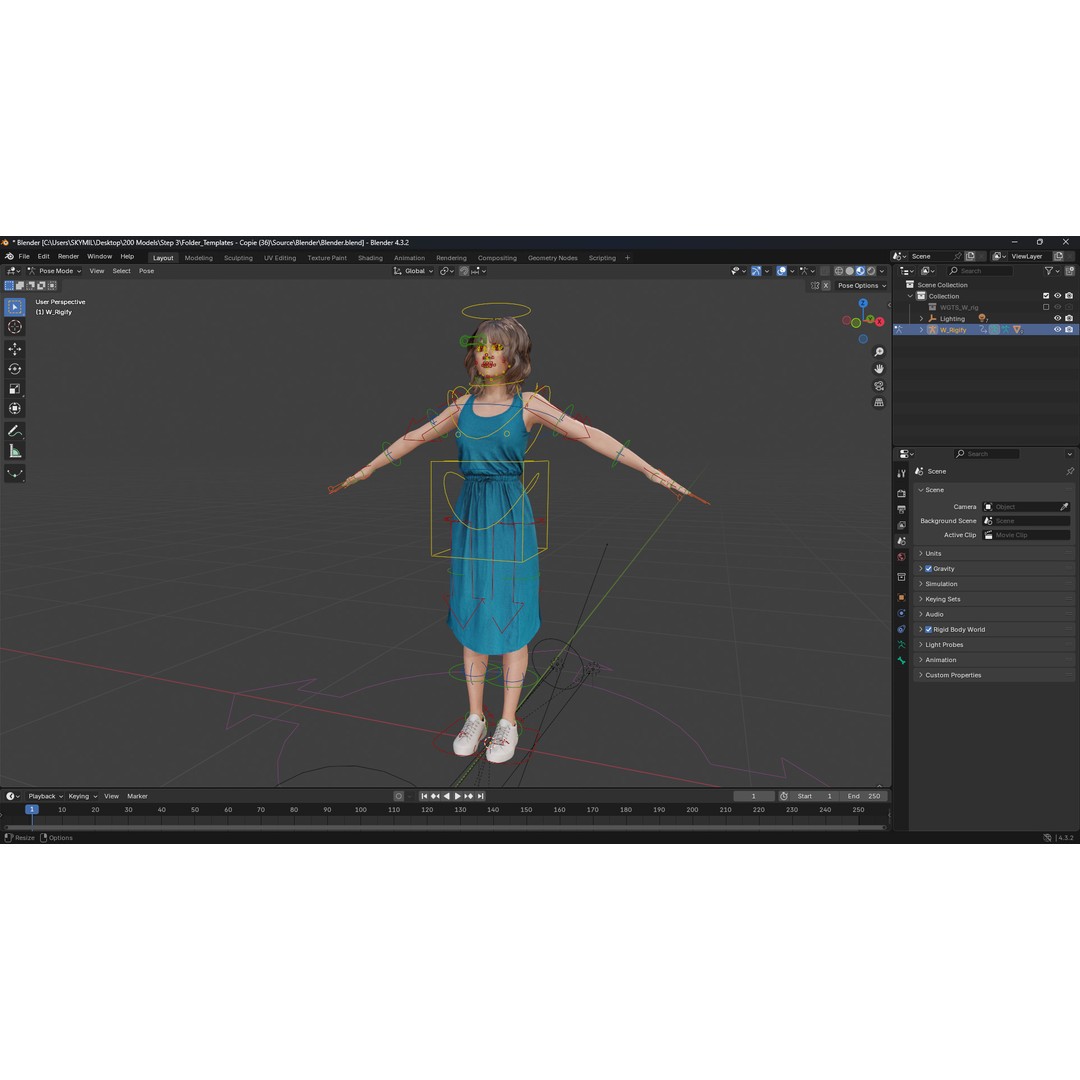The width and height of the screenshot is (1080, 1080).
Task: Select the Annotate pencil tool
Action: point(14,431)
